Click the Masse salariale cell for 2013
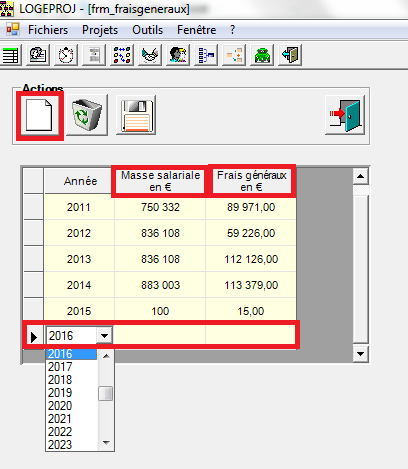 pyautogui.click(x=160, y=259)
